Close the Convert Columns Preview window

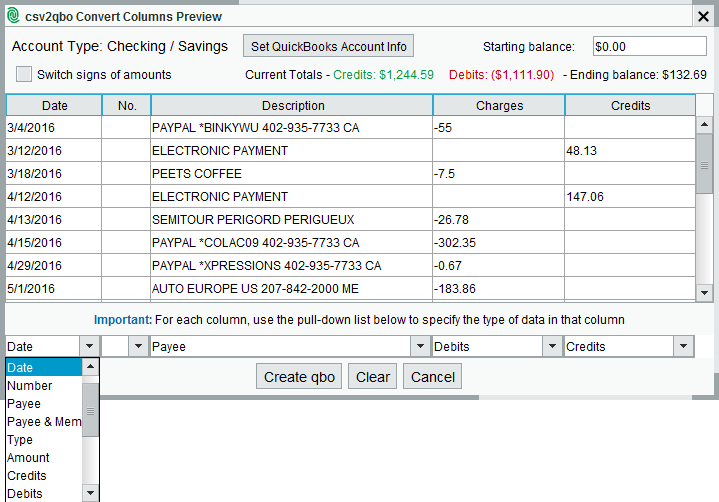click(x=700, y=16)
